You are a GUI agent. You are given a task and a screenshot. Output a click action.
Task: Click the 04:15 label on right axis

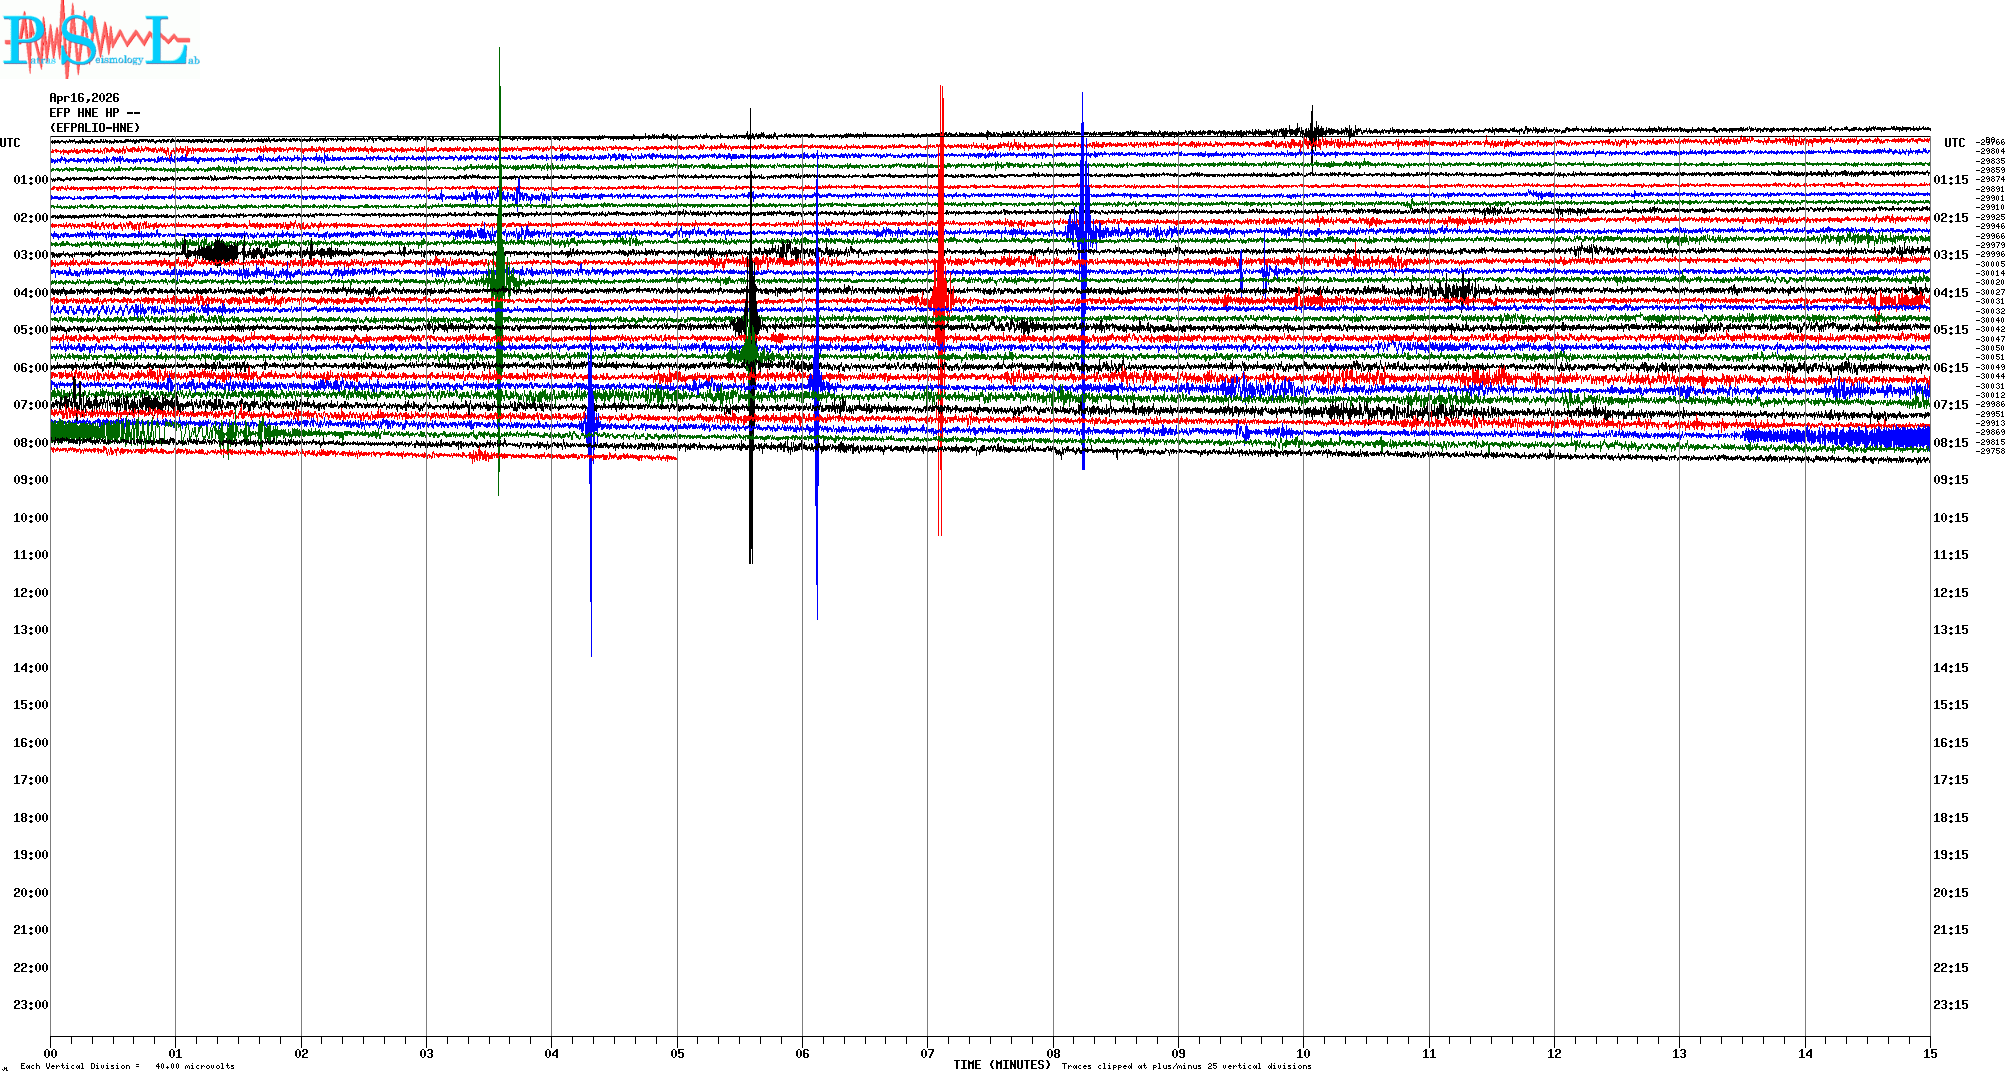(x=1950, y=293)
